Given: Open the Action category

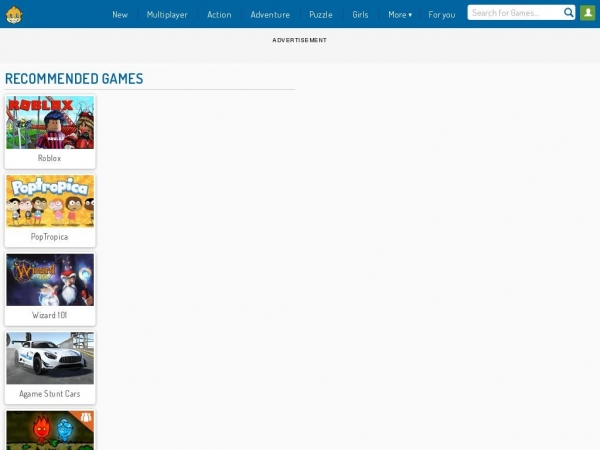Looking at the screenshot, I should pos(219,15).
